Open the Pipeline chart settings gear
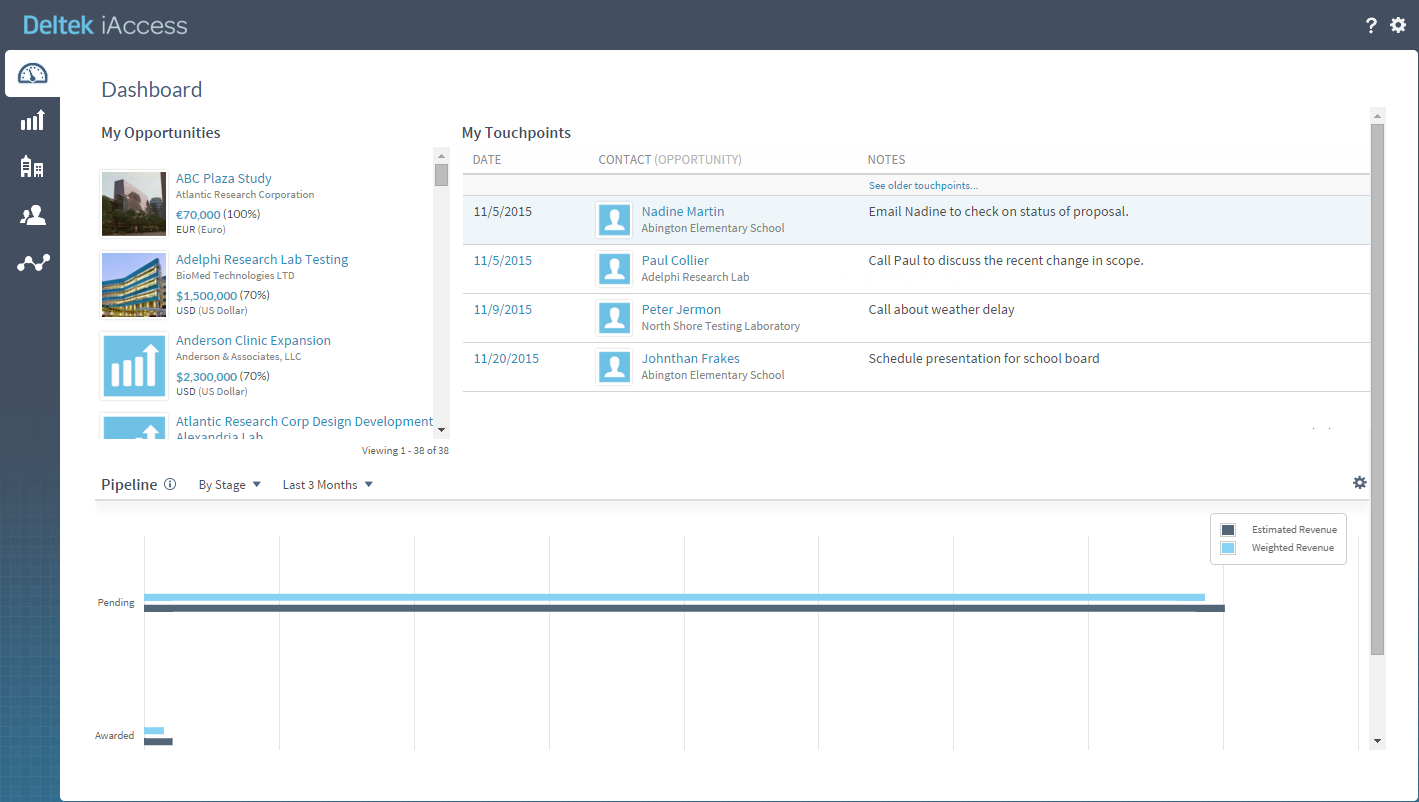Image resolution: width=1419 pixels, height=802 pixels. pos(1360,482)
